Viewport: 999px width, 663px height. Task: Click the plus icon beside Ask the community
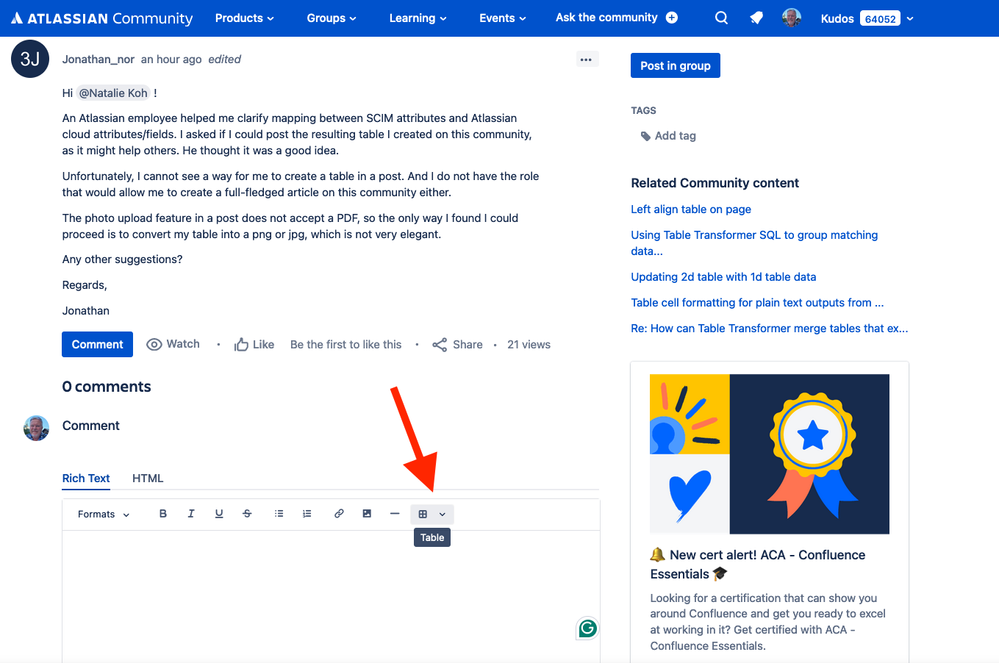(672, 18)
